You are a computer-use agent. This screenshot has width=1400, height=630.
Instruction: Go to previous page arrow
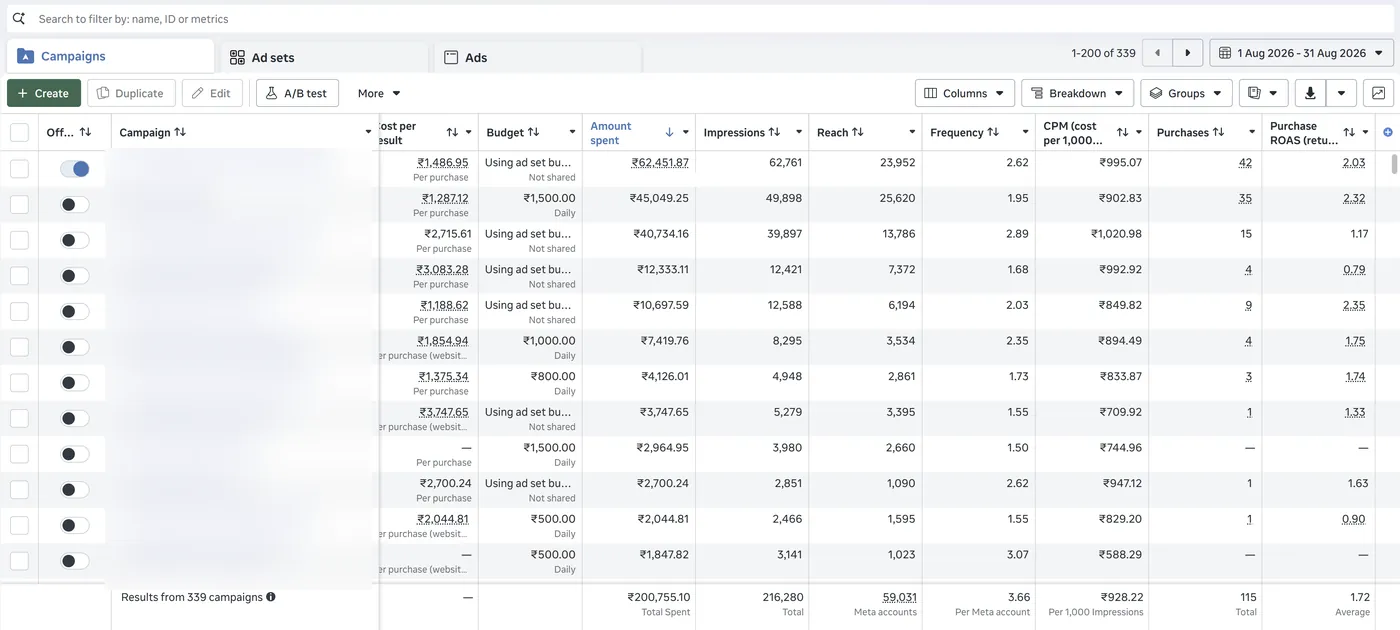click(1157, 53)
